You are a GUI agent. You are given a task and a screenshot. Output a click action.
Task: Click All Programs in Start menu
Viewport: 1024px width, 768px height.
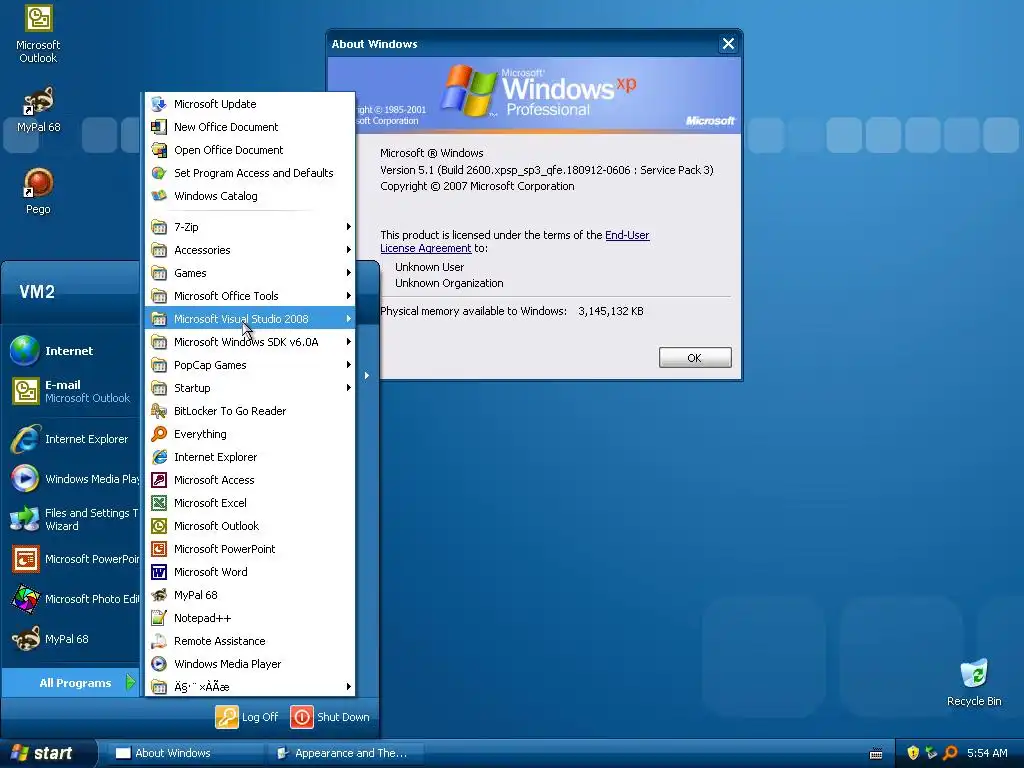point(71,682)
